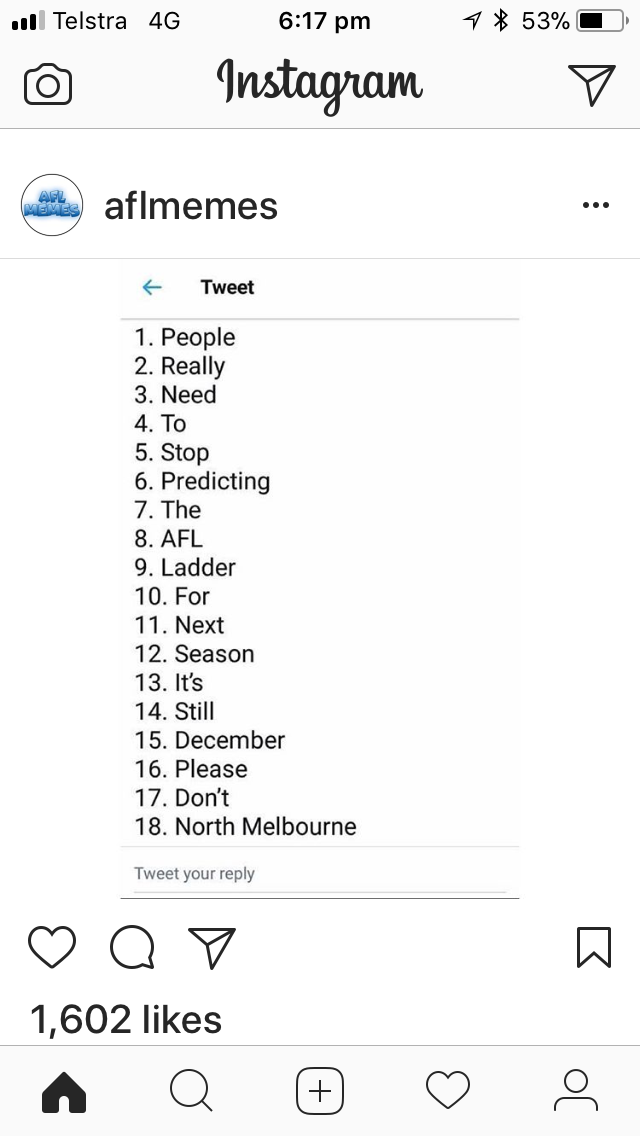Tap the back arrow in the Tweet image
The image size is (640, 1136).
[151, 288]
